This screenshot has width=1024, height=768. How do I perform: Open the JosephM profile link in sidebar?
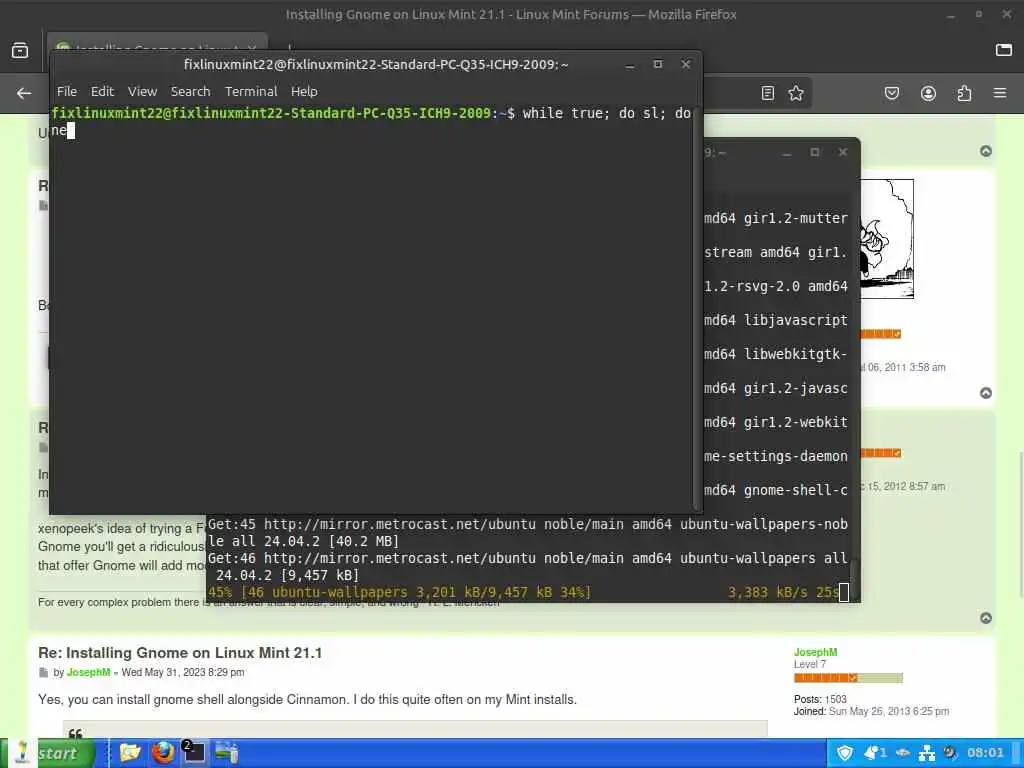pos(815,652)
